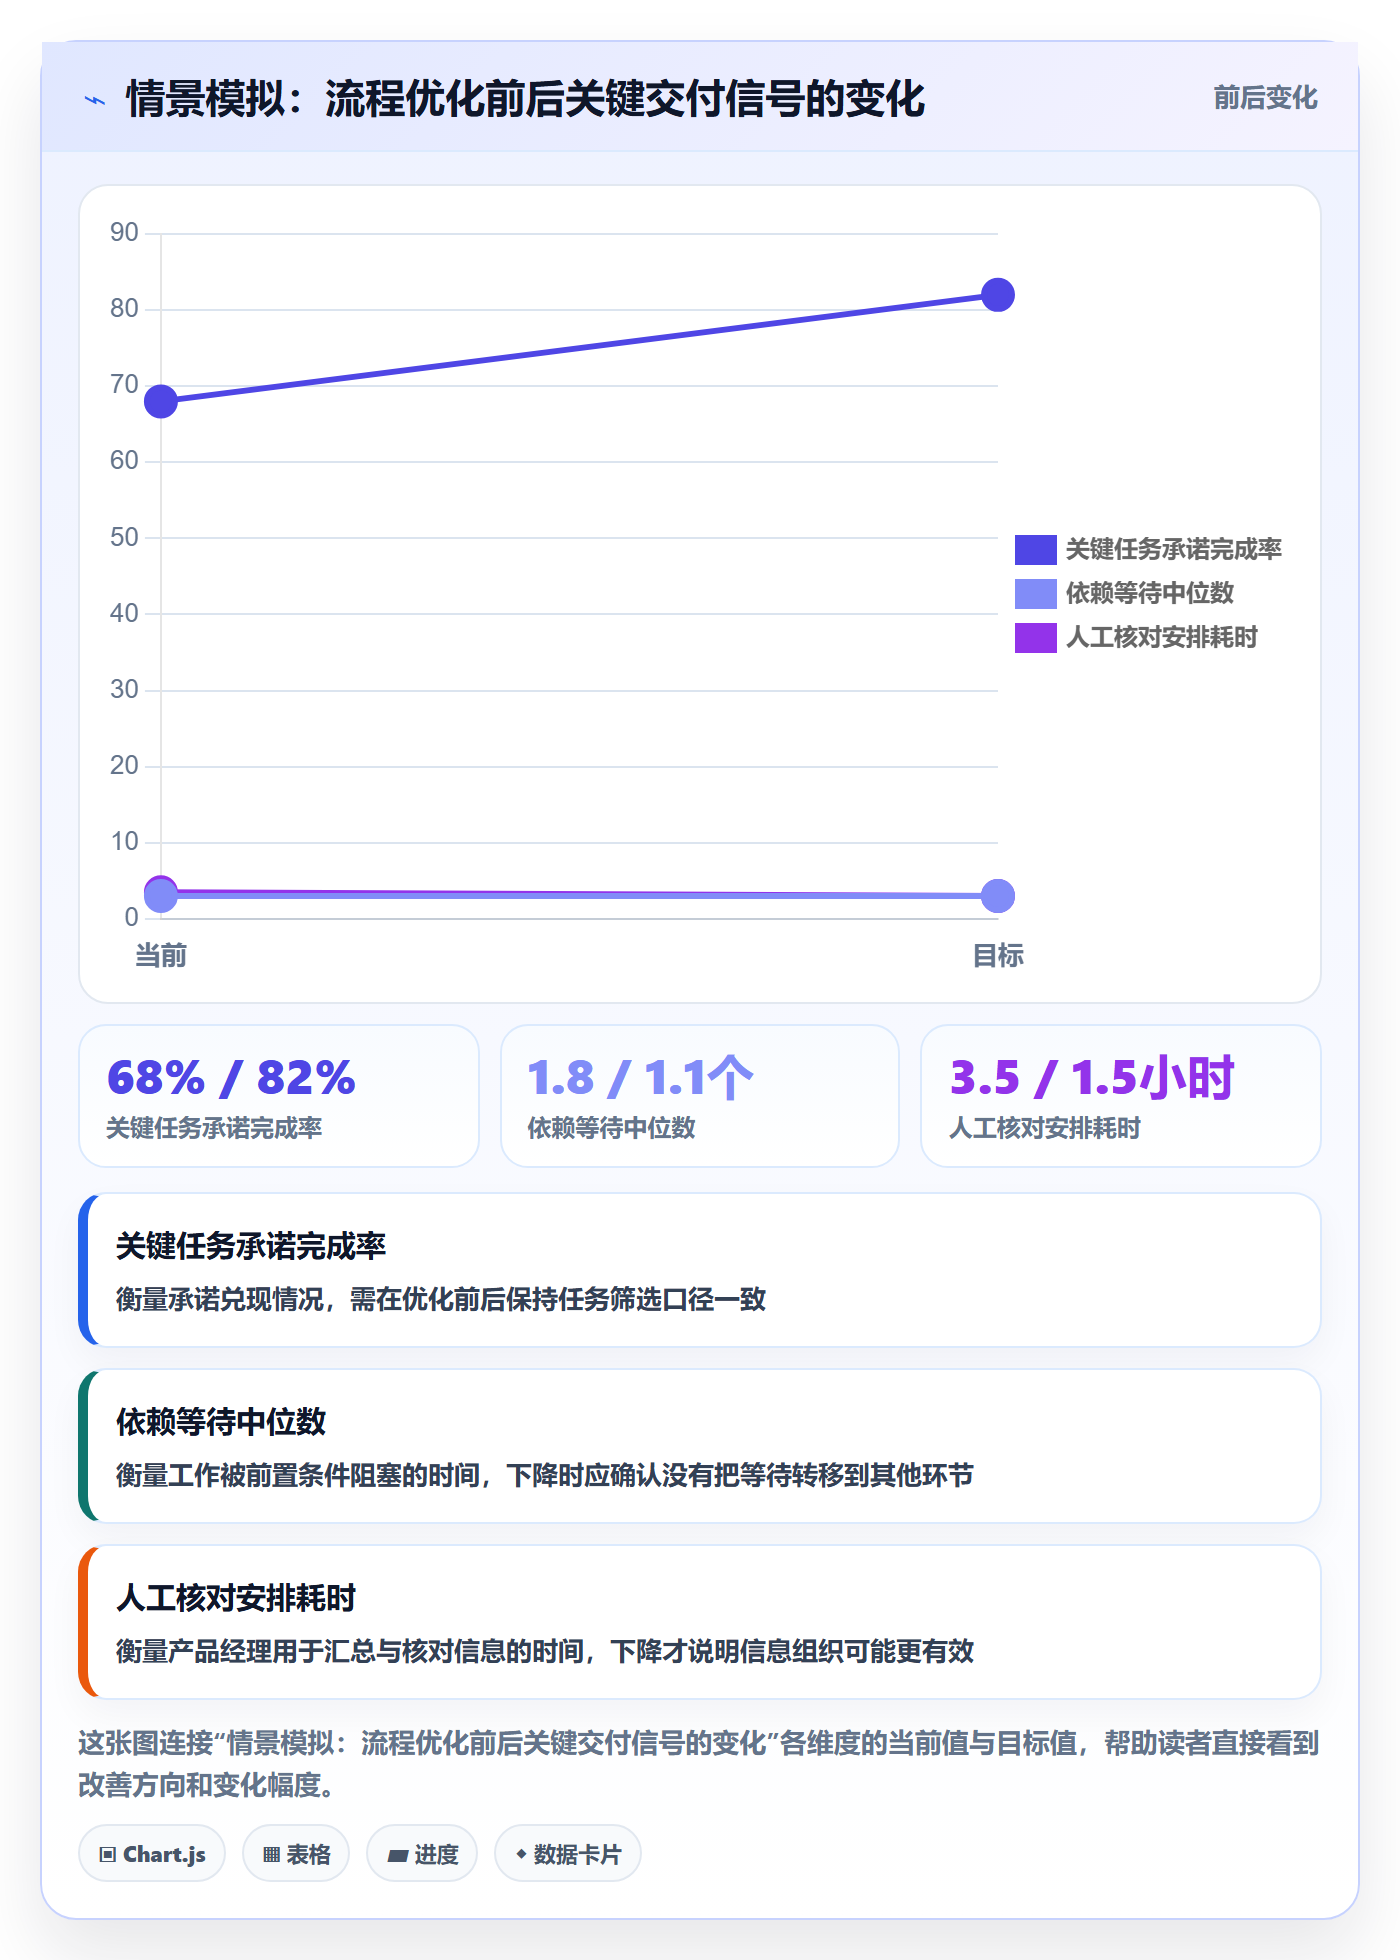Toggle the 依赖等待中位数 legend color swatch

point(1035,594)
